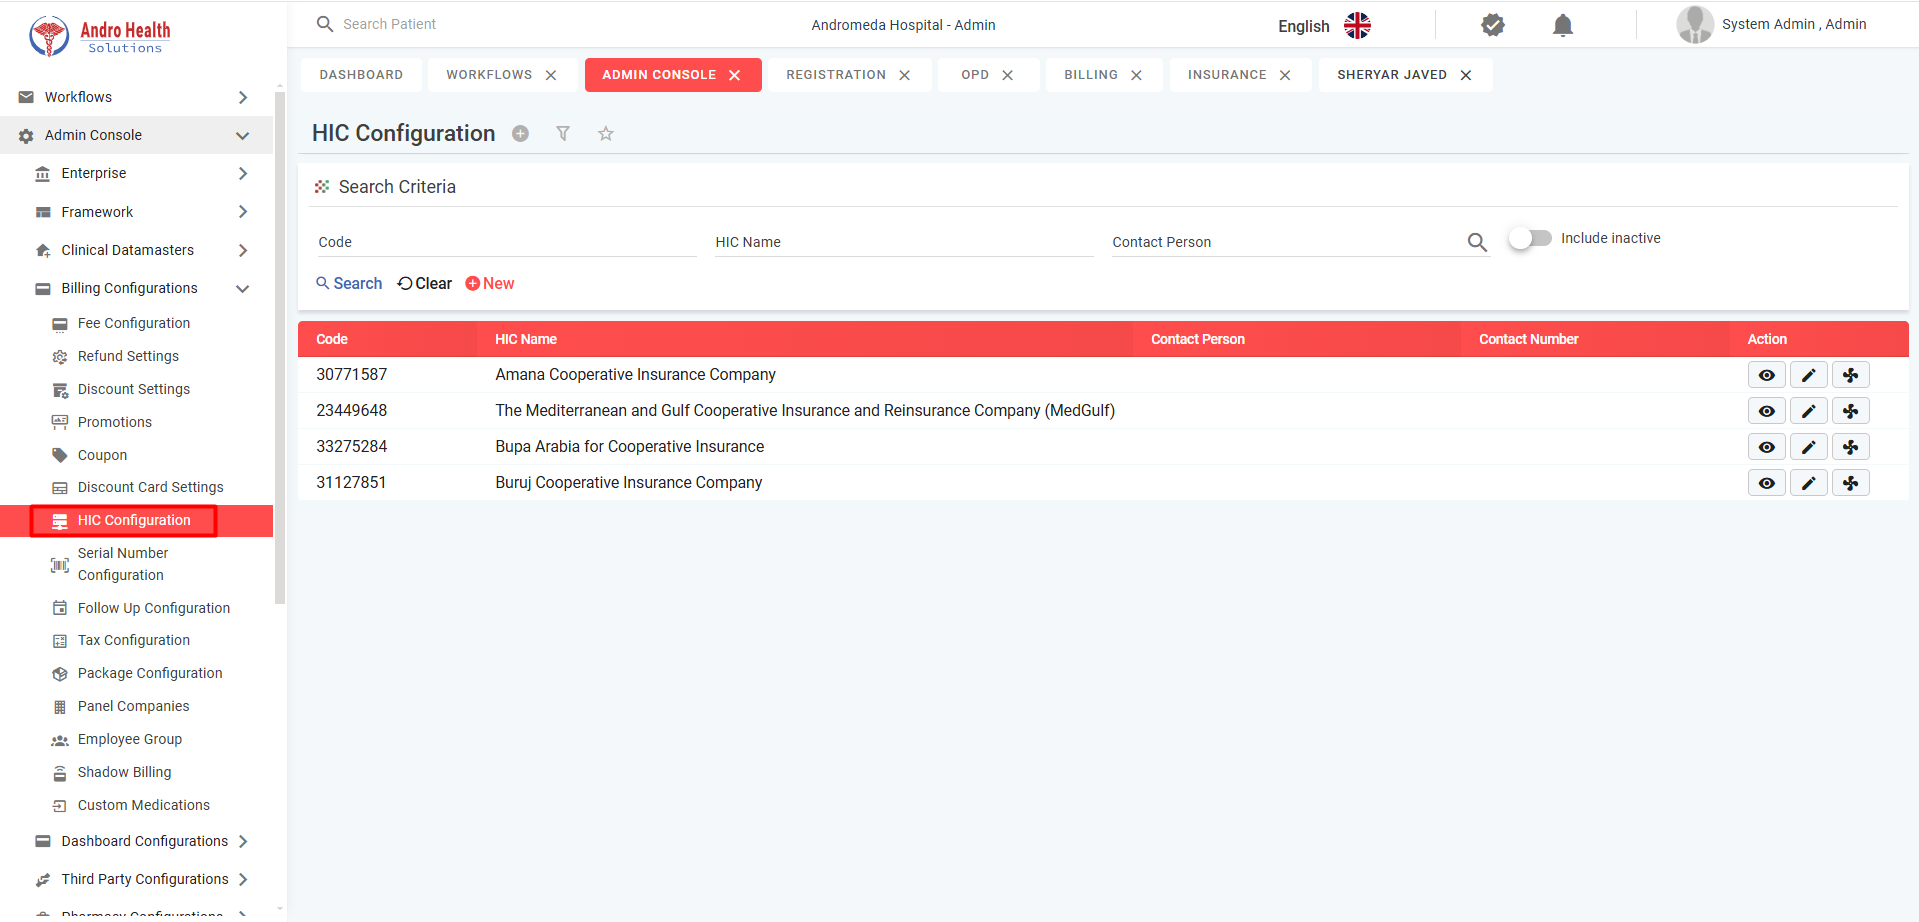
Task: Toggle the Include inactive switch
Action: point(1529,238)
